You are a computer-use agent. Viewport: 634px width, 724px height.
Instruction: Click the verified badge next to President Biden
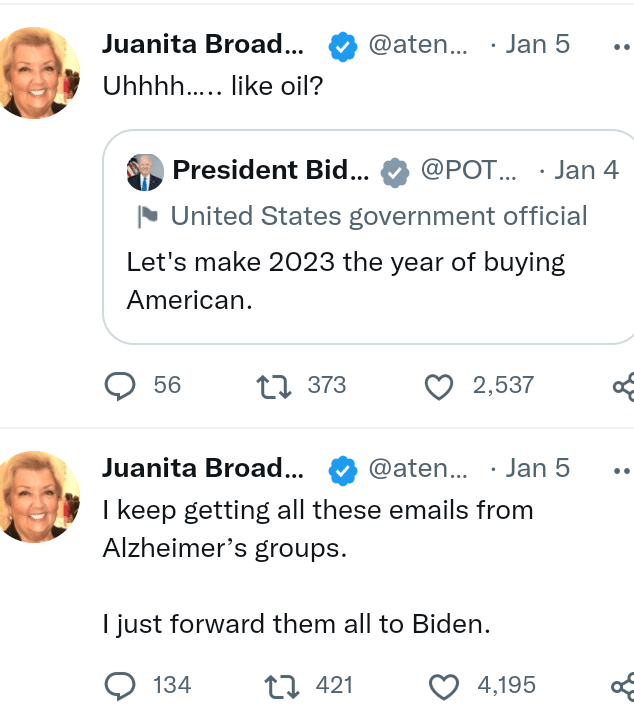397,172
